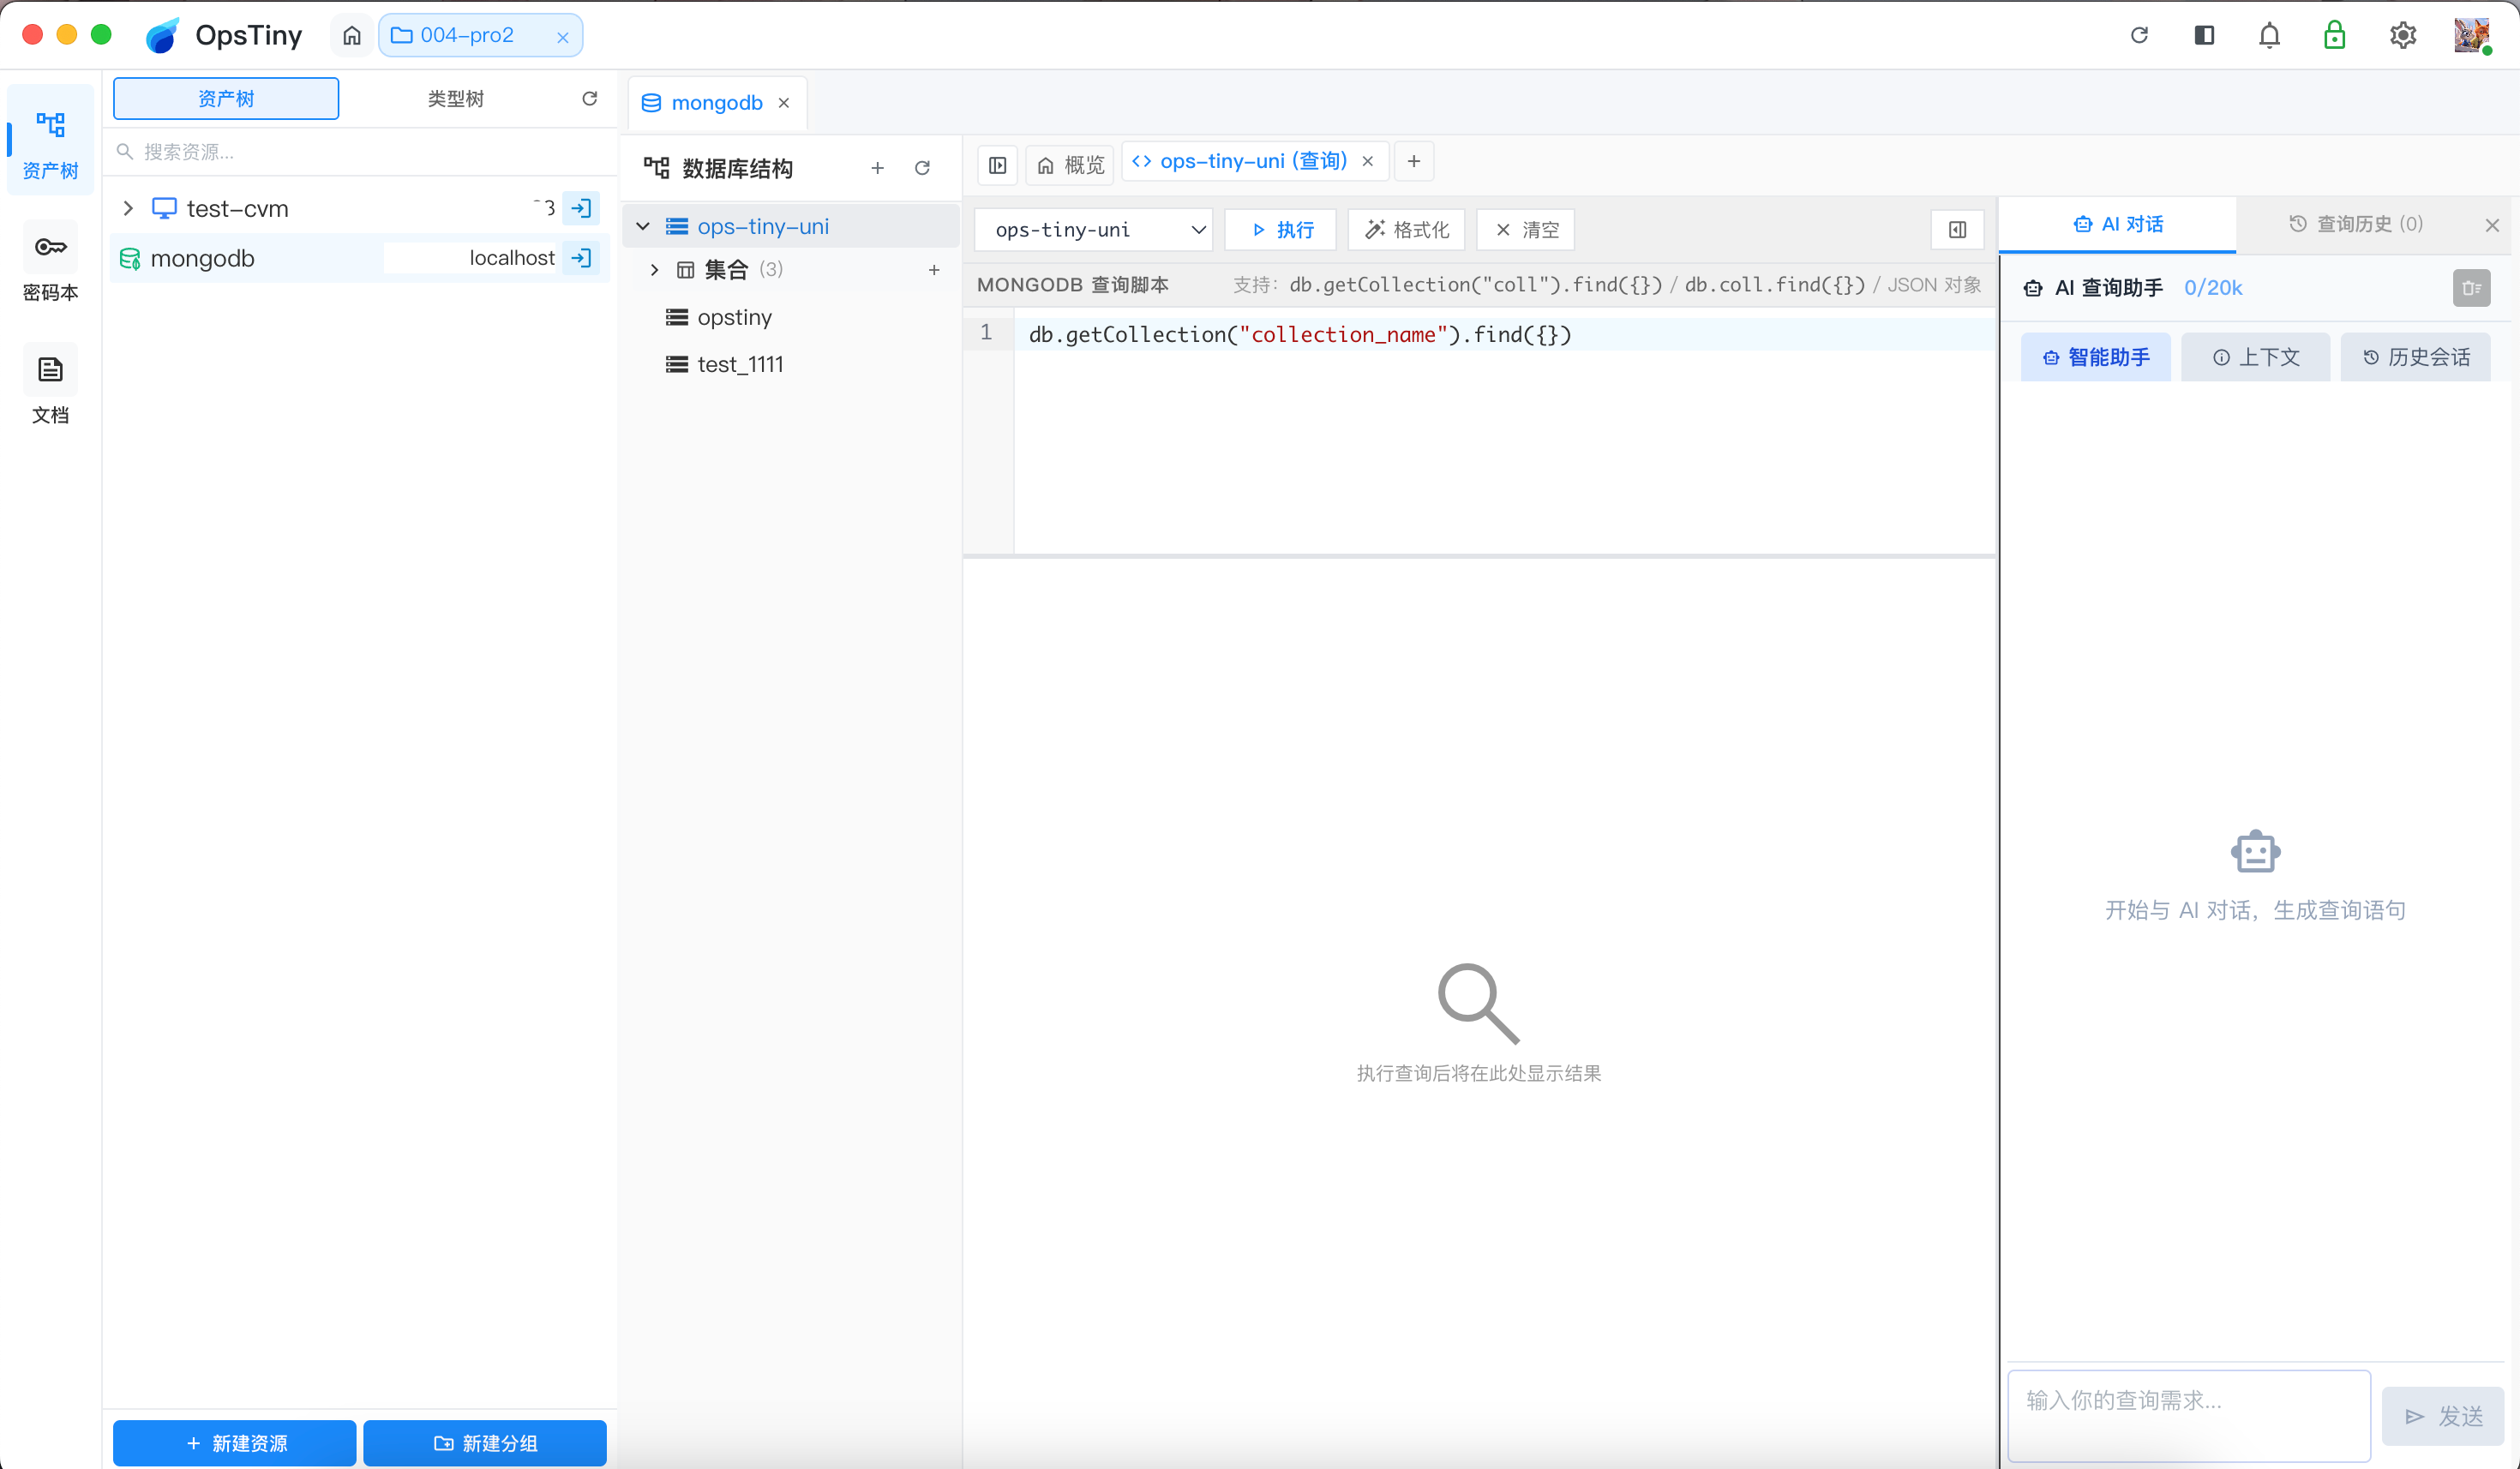The image size is (2520, 1469).
Task: Focus the 搜索资源 search field
Action: tap(360, 152)
